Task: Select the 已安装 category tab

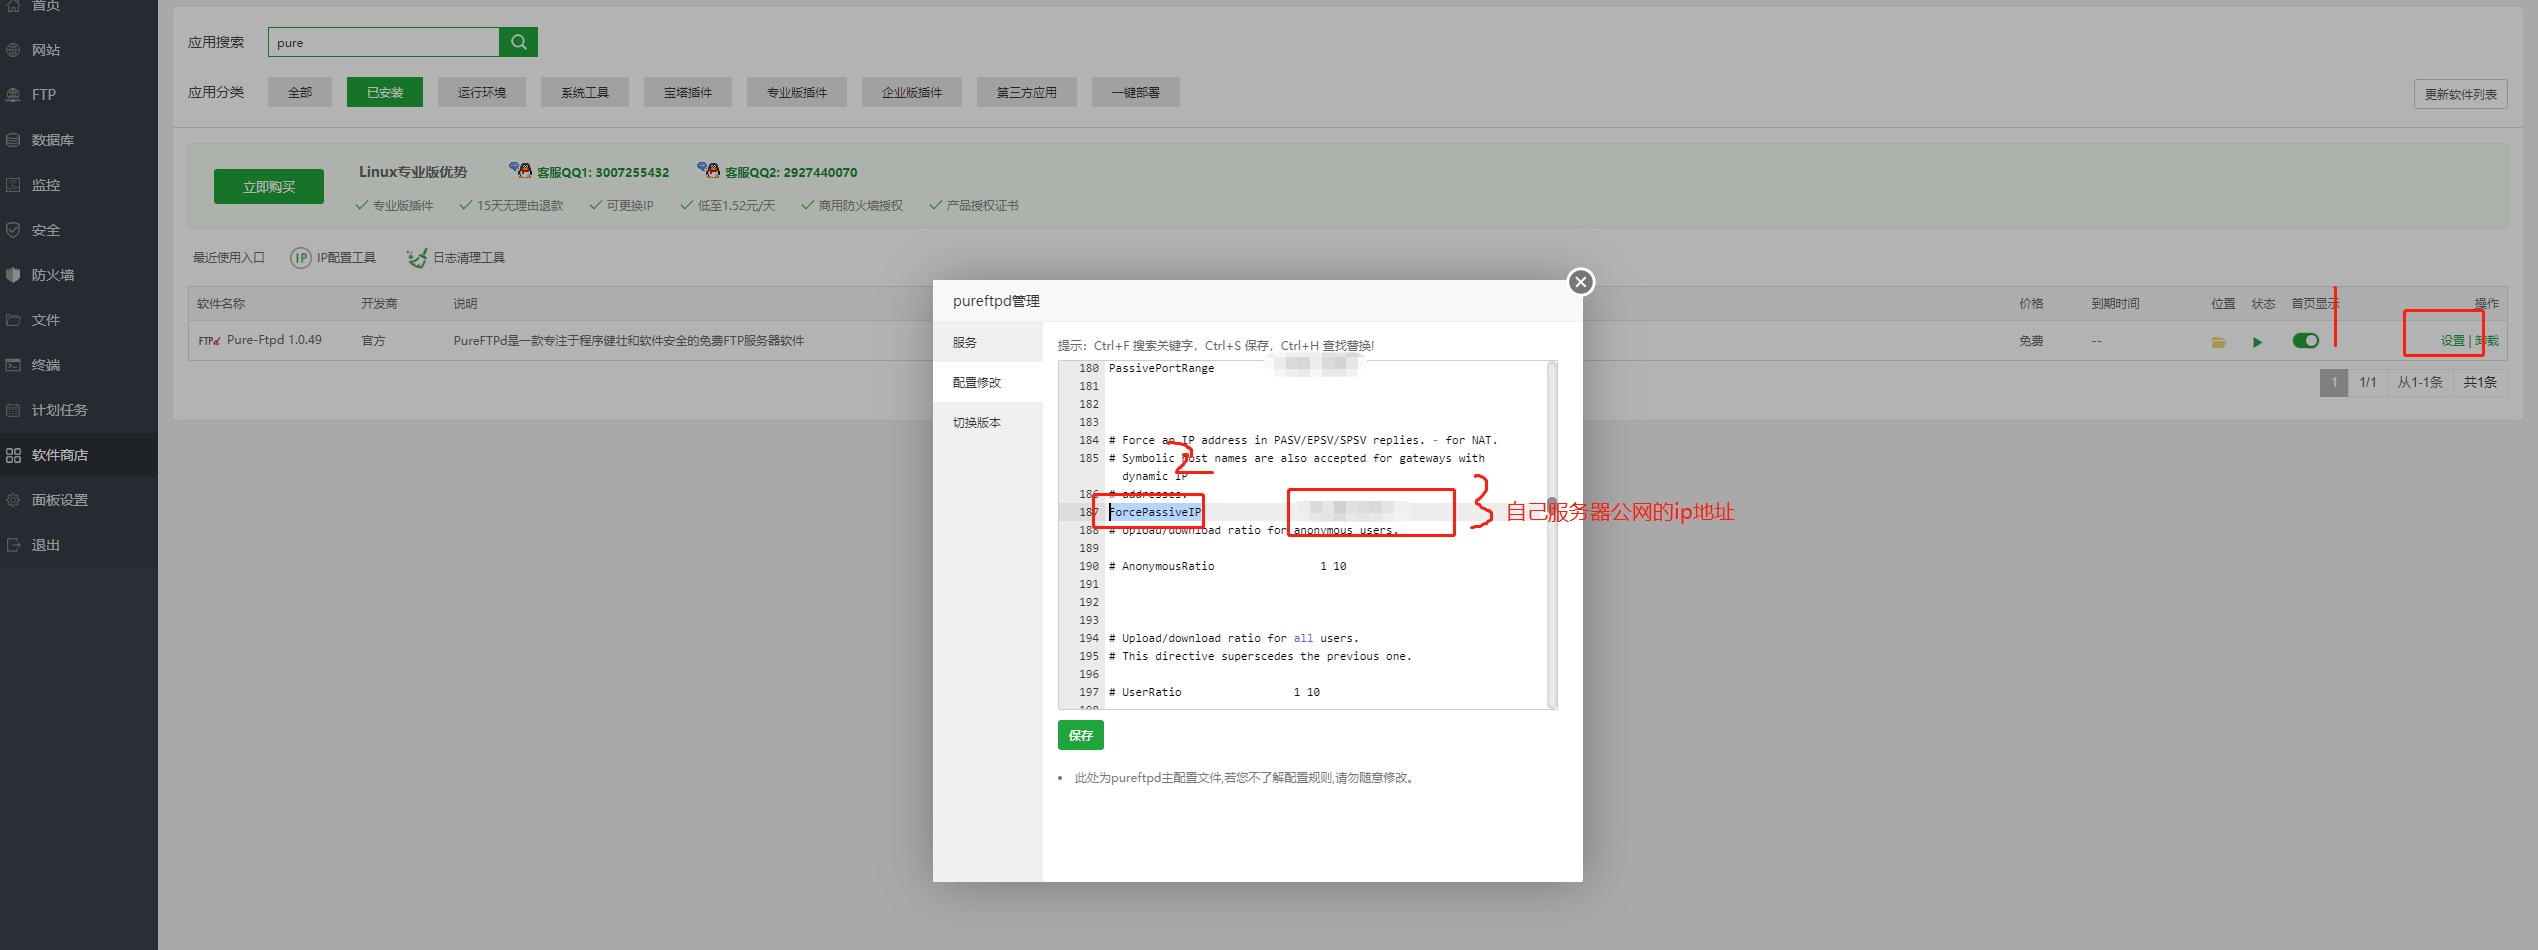Action: [385, 92]
